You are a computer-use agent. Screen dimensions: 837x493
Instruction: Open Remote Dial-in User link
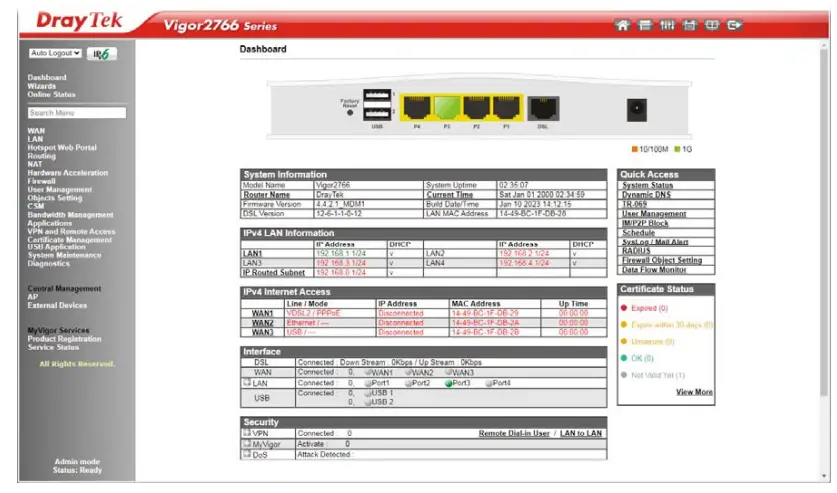click(514, 433)
